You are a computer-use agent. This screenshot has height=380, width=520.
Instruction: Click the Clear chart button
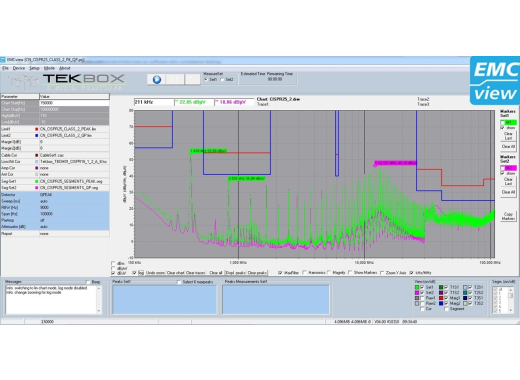175,273
